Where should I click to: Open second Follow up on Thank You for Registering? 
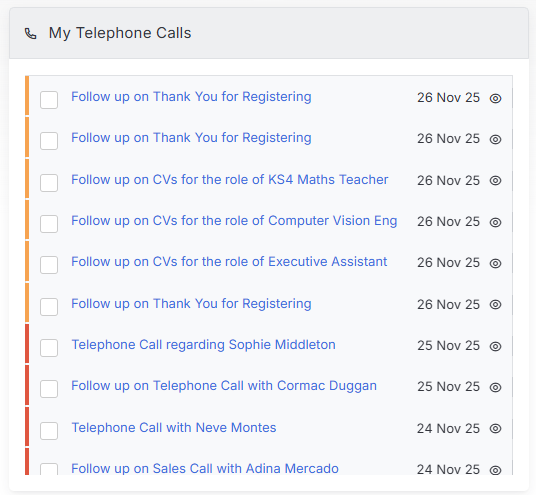191,138
